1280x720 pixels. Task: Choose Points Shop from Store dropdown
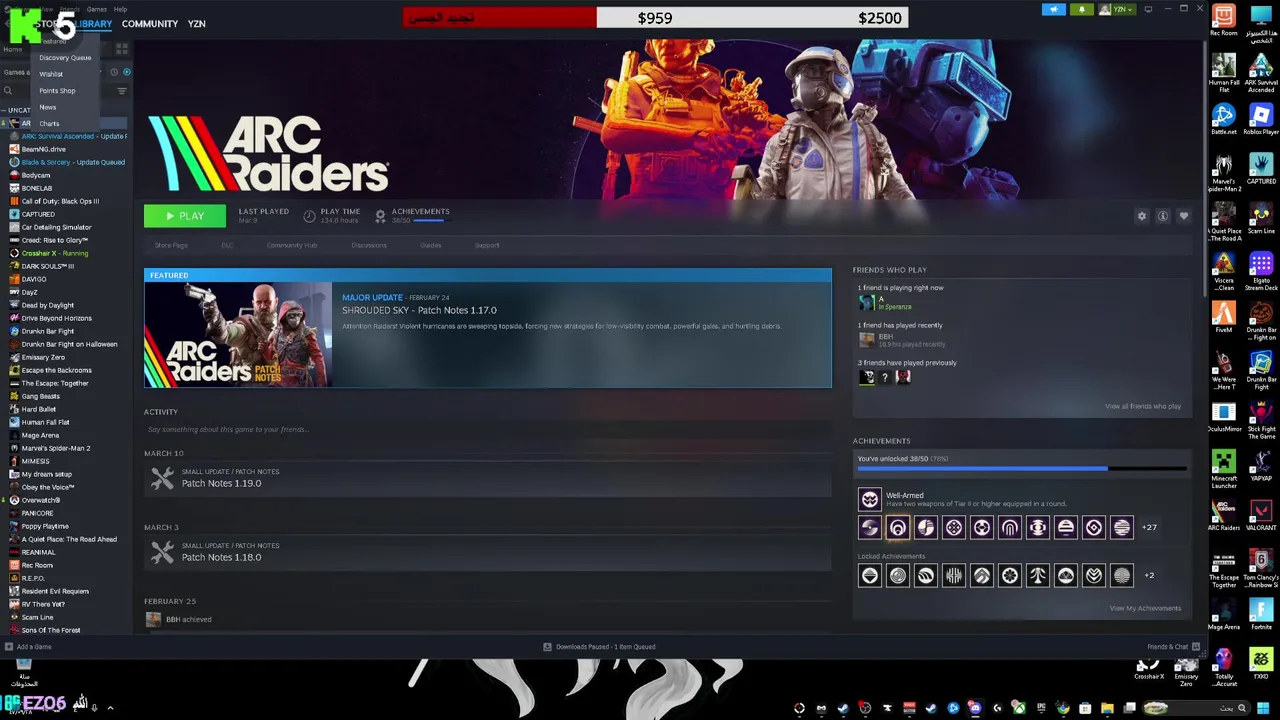point(57,91)
